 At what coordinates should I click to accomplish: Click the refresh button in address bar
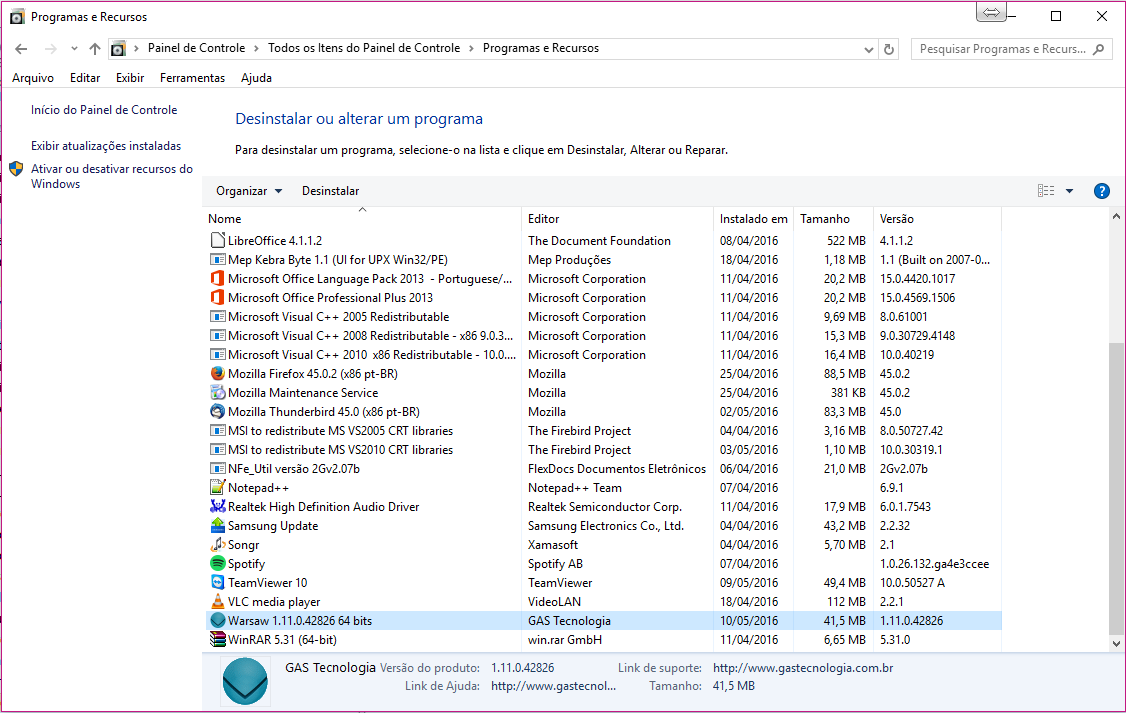(x=889, y=49)
